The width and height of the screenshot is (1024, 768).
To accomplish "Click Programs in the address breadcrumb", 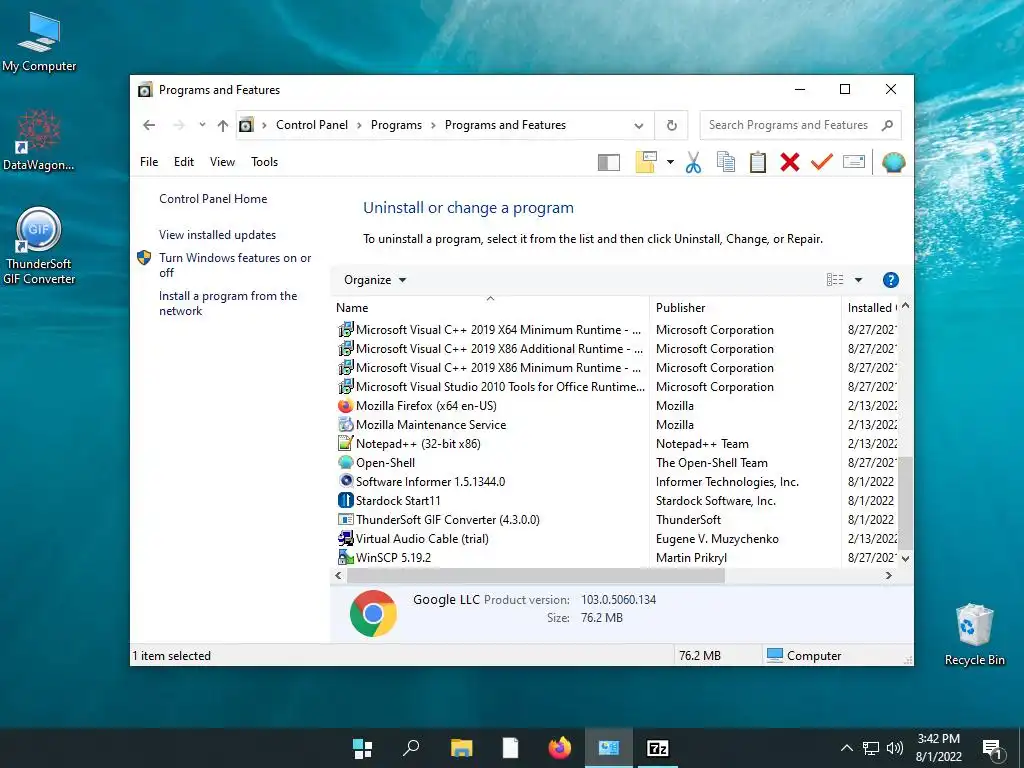I will click(x=396, y=125).
